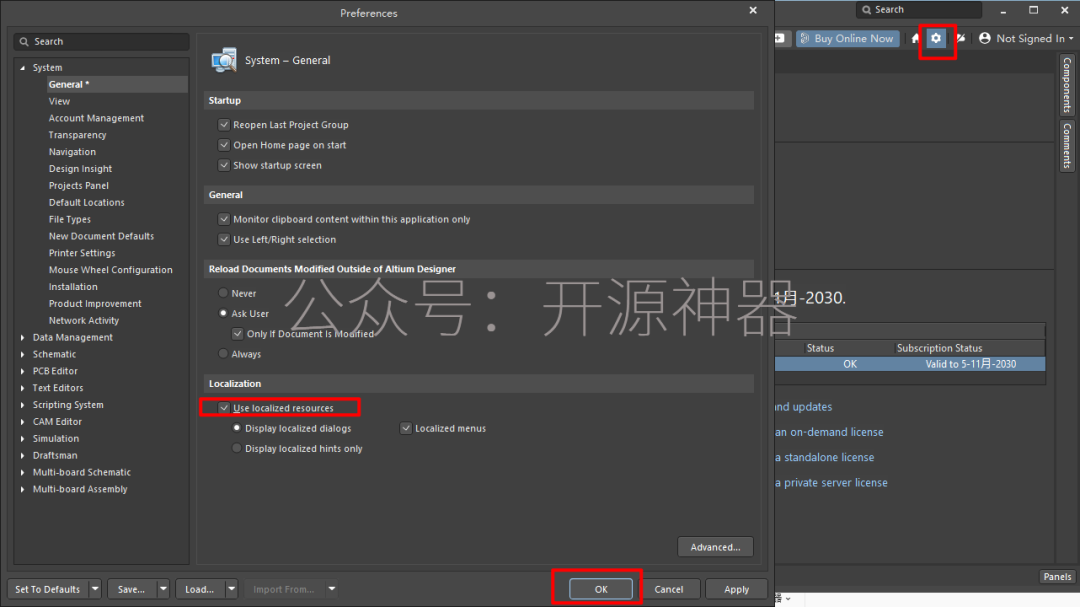Expand the Multi-board Schematic node
1080x607 pixels.
23,473
